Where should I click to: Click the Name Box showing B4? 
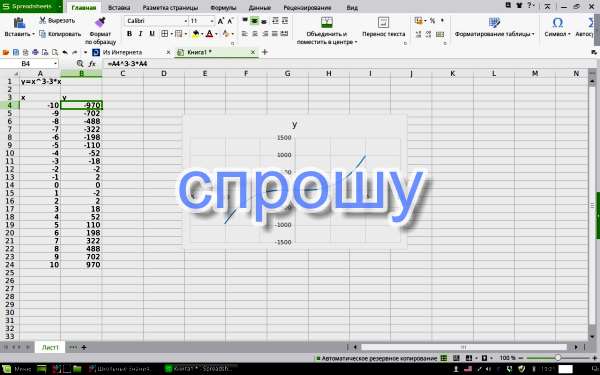point(29,64)
